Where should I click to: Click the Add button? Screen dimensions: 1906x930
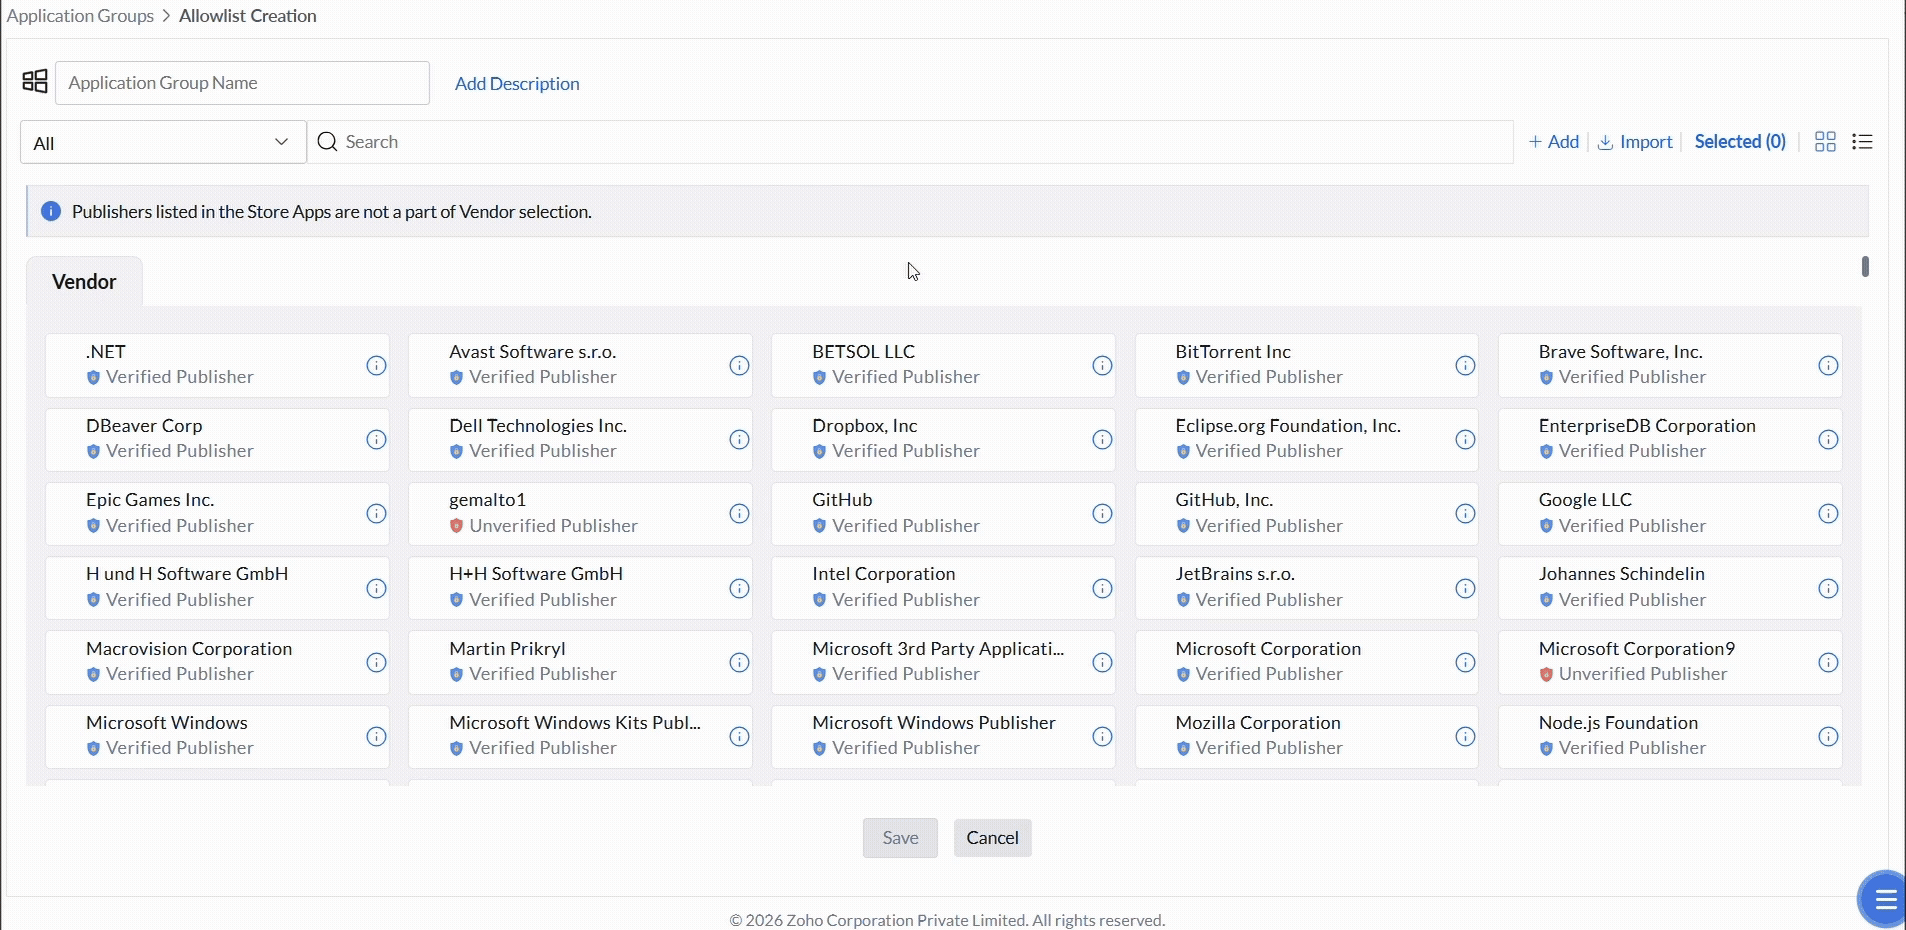1554,142
